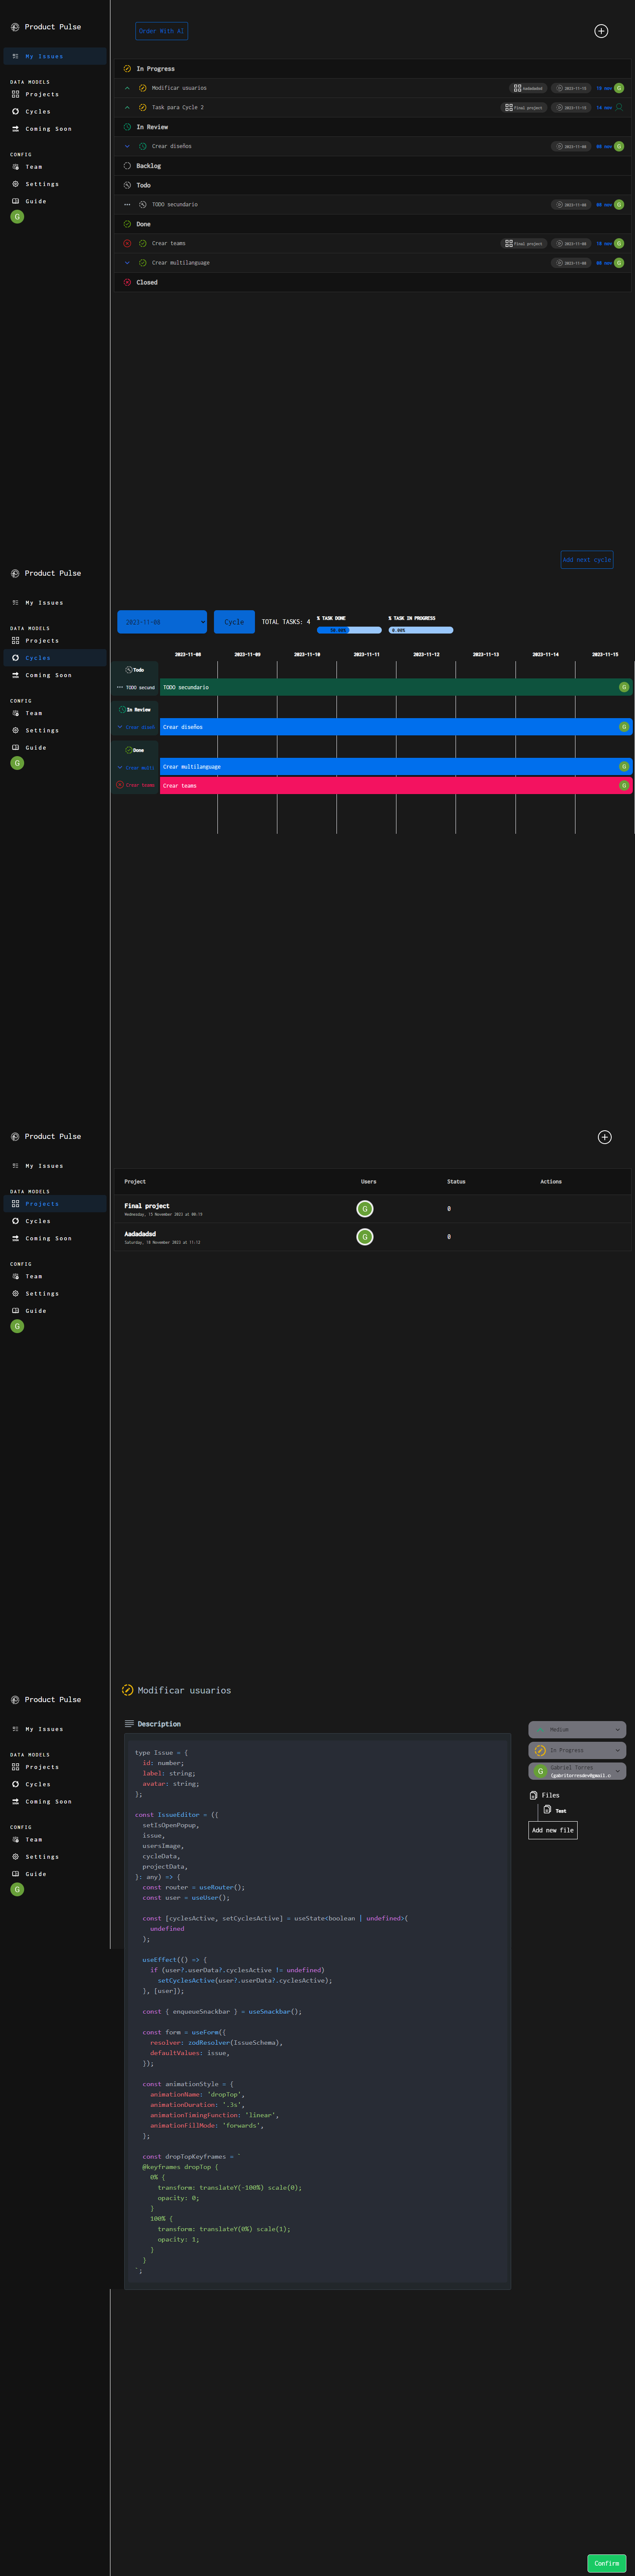Screen dimensions: 635x2576
Task: Click the green Confirm button
Action: point(607,2563)
